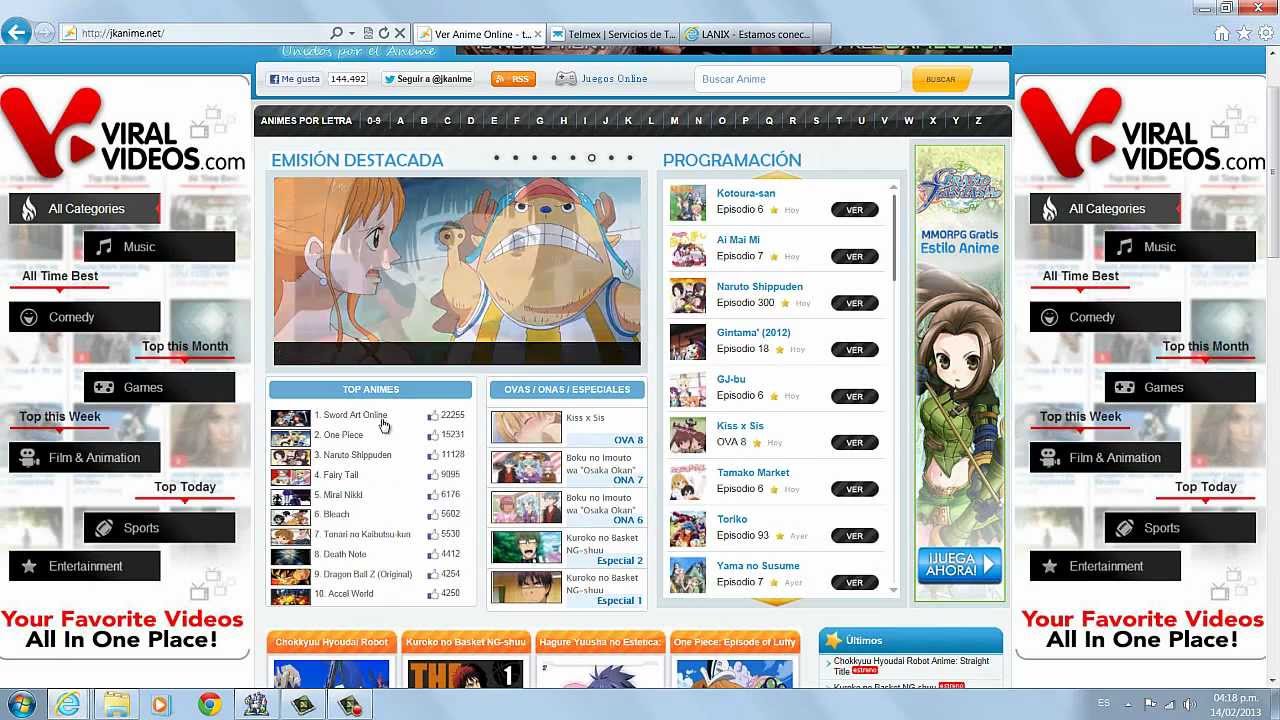Click the Facebook Me gusta button
This screenshot has width=1280, height=720.
click(x=294, y=79)
